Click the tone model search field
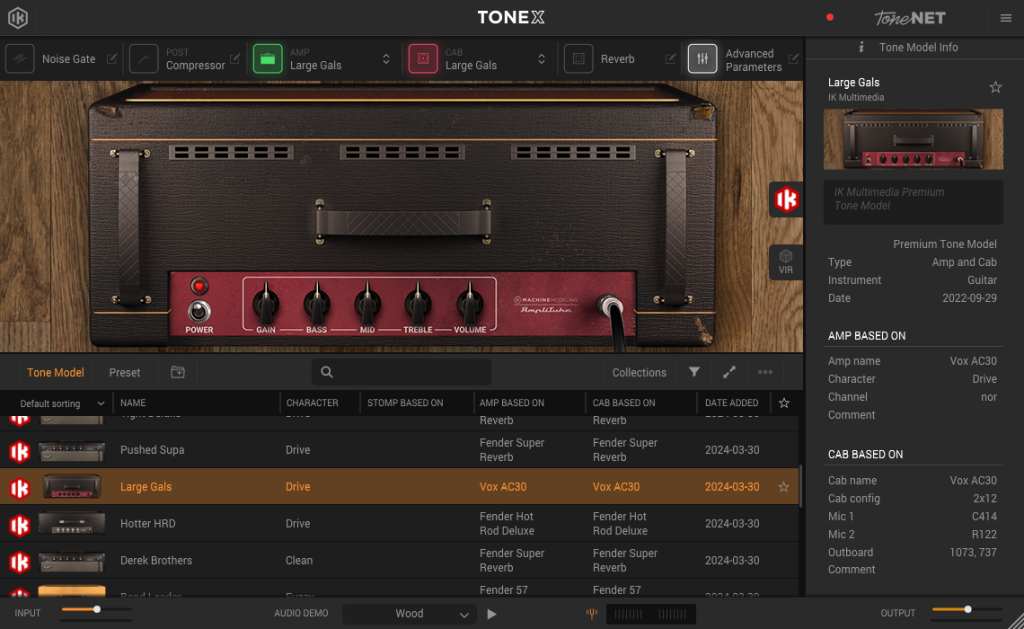Image resolution: width=1024 pixels, height=629 pixels. (402, 372)
